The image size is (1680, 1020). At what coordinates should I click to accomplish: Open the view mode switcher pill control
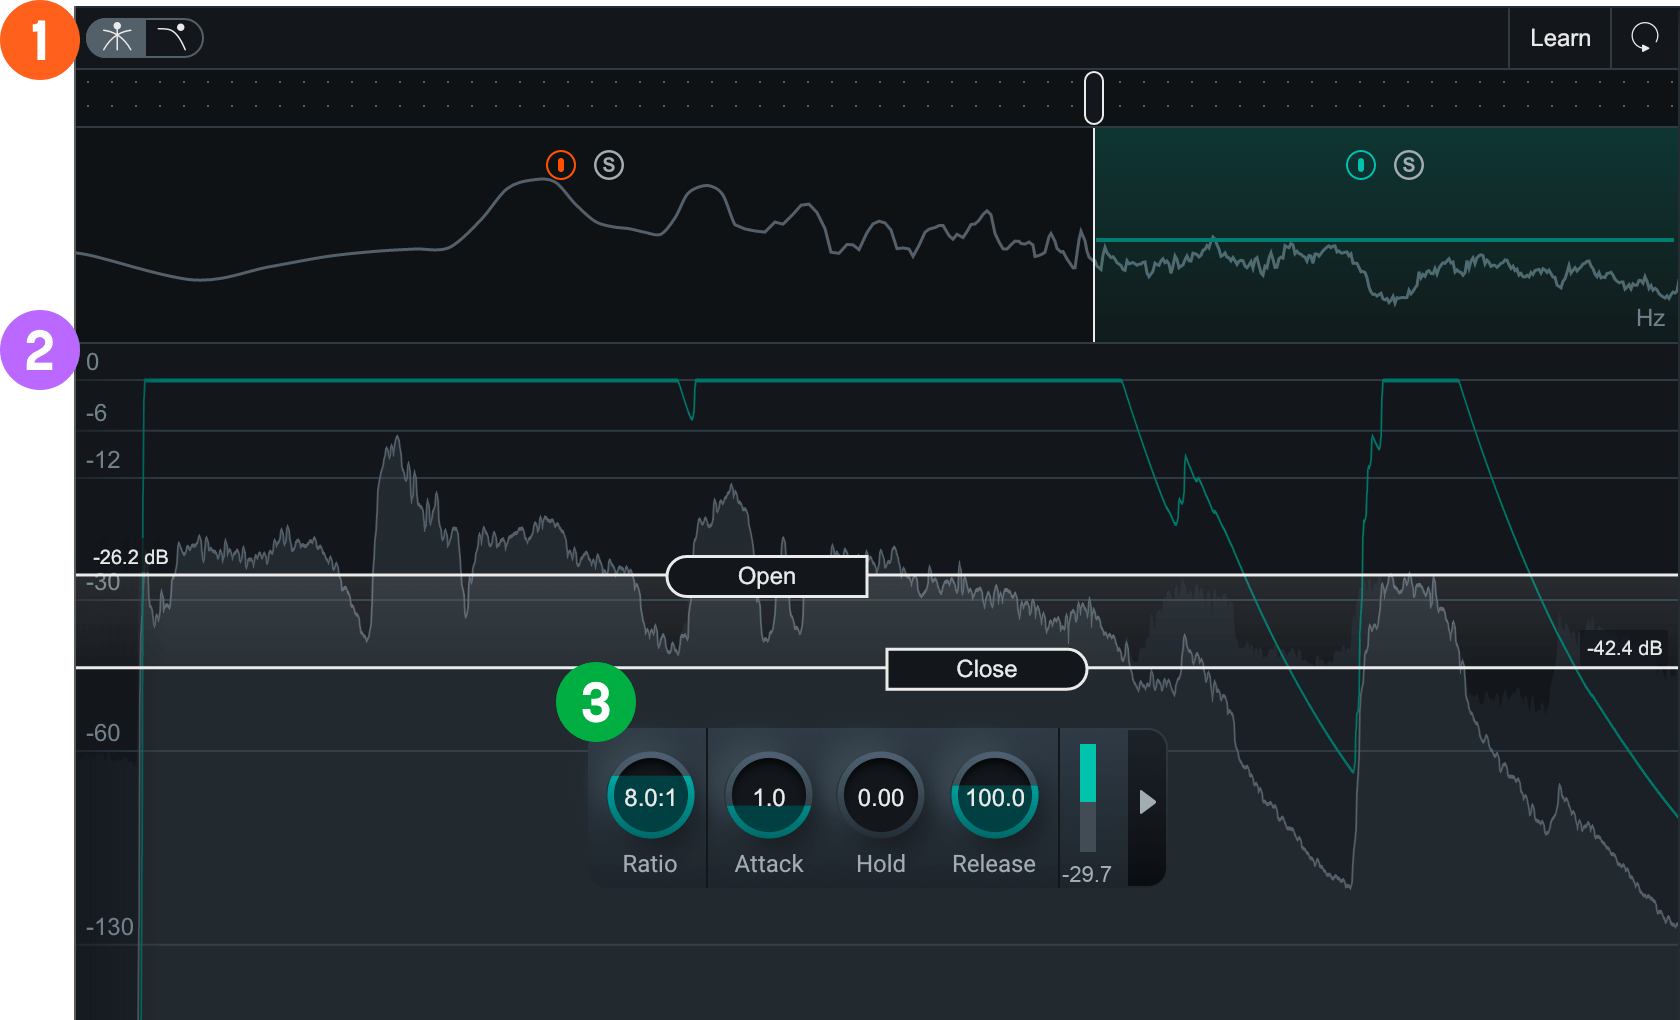146,38
